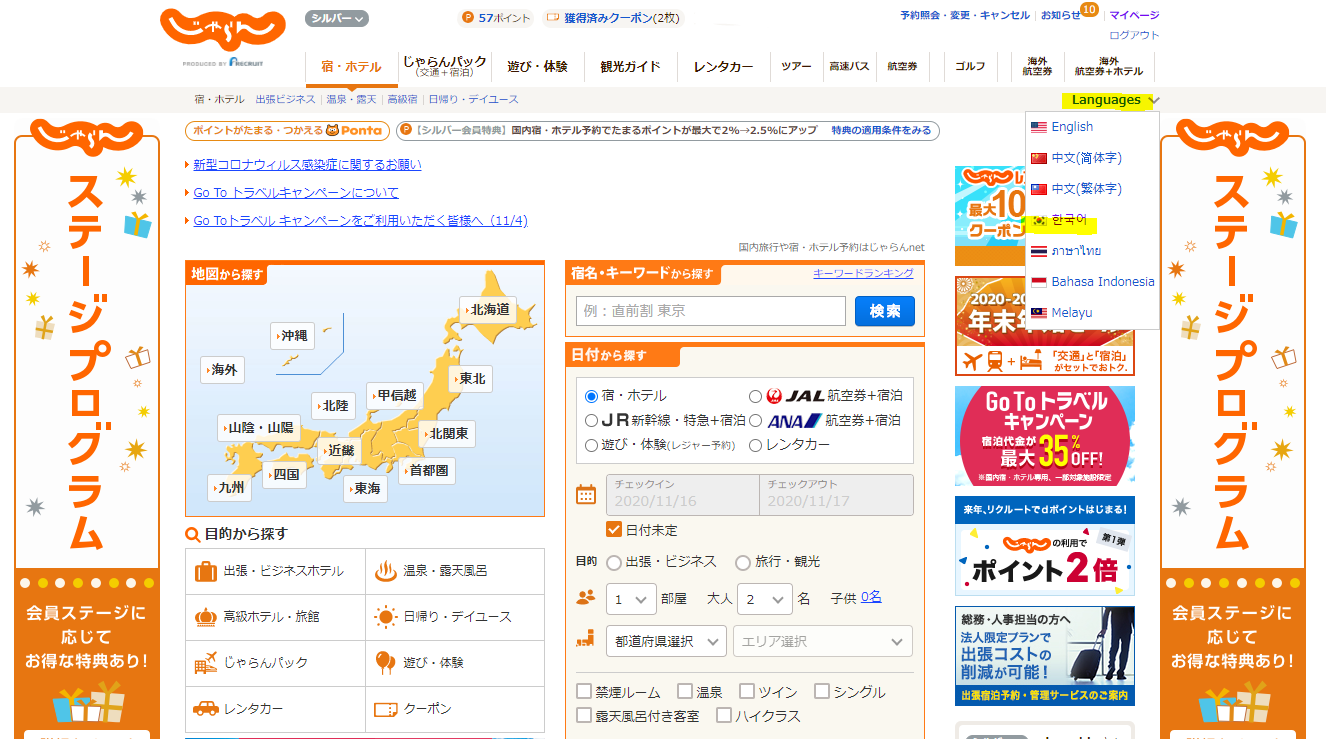Check the ハイクラス checkbox
Viewport: 1326px width, 739px height.
(723, 715)
